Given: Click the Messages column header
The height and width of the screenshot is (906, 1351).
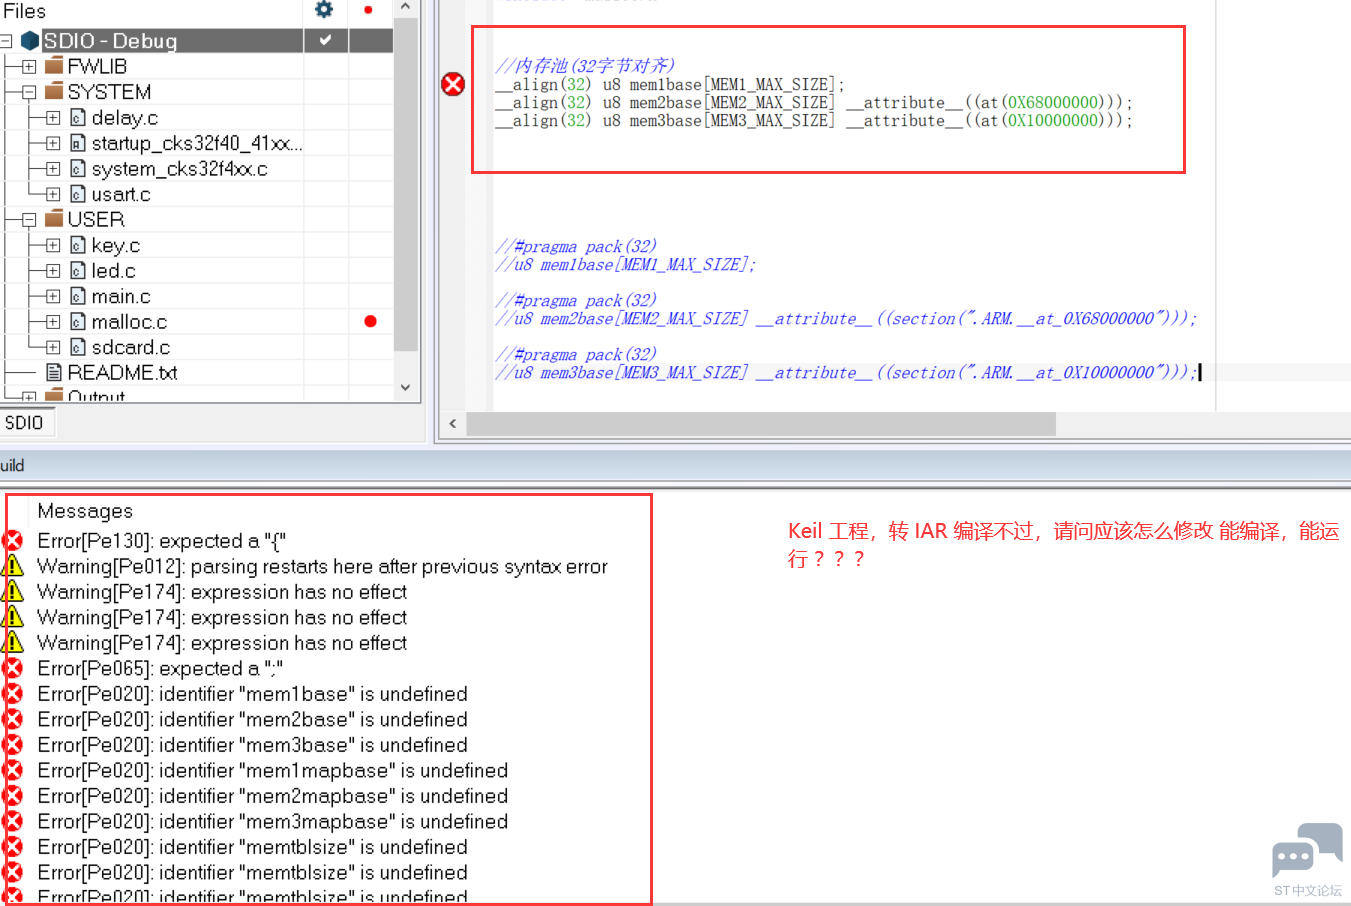Looking at the screenshot, I should pos(85,511).
